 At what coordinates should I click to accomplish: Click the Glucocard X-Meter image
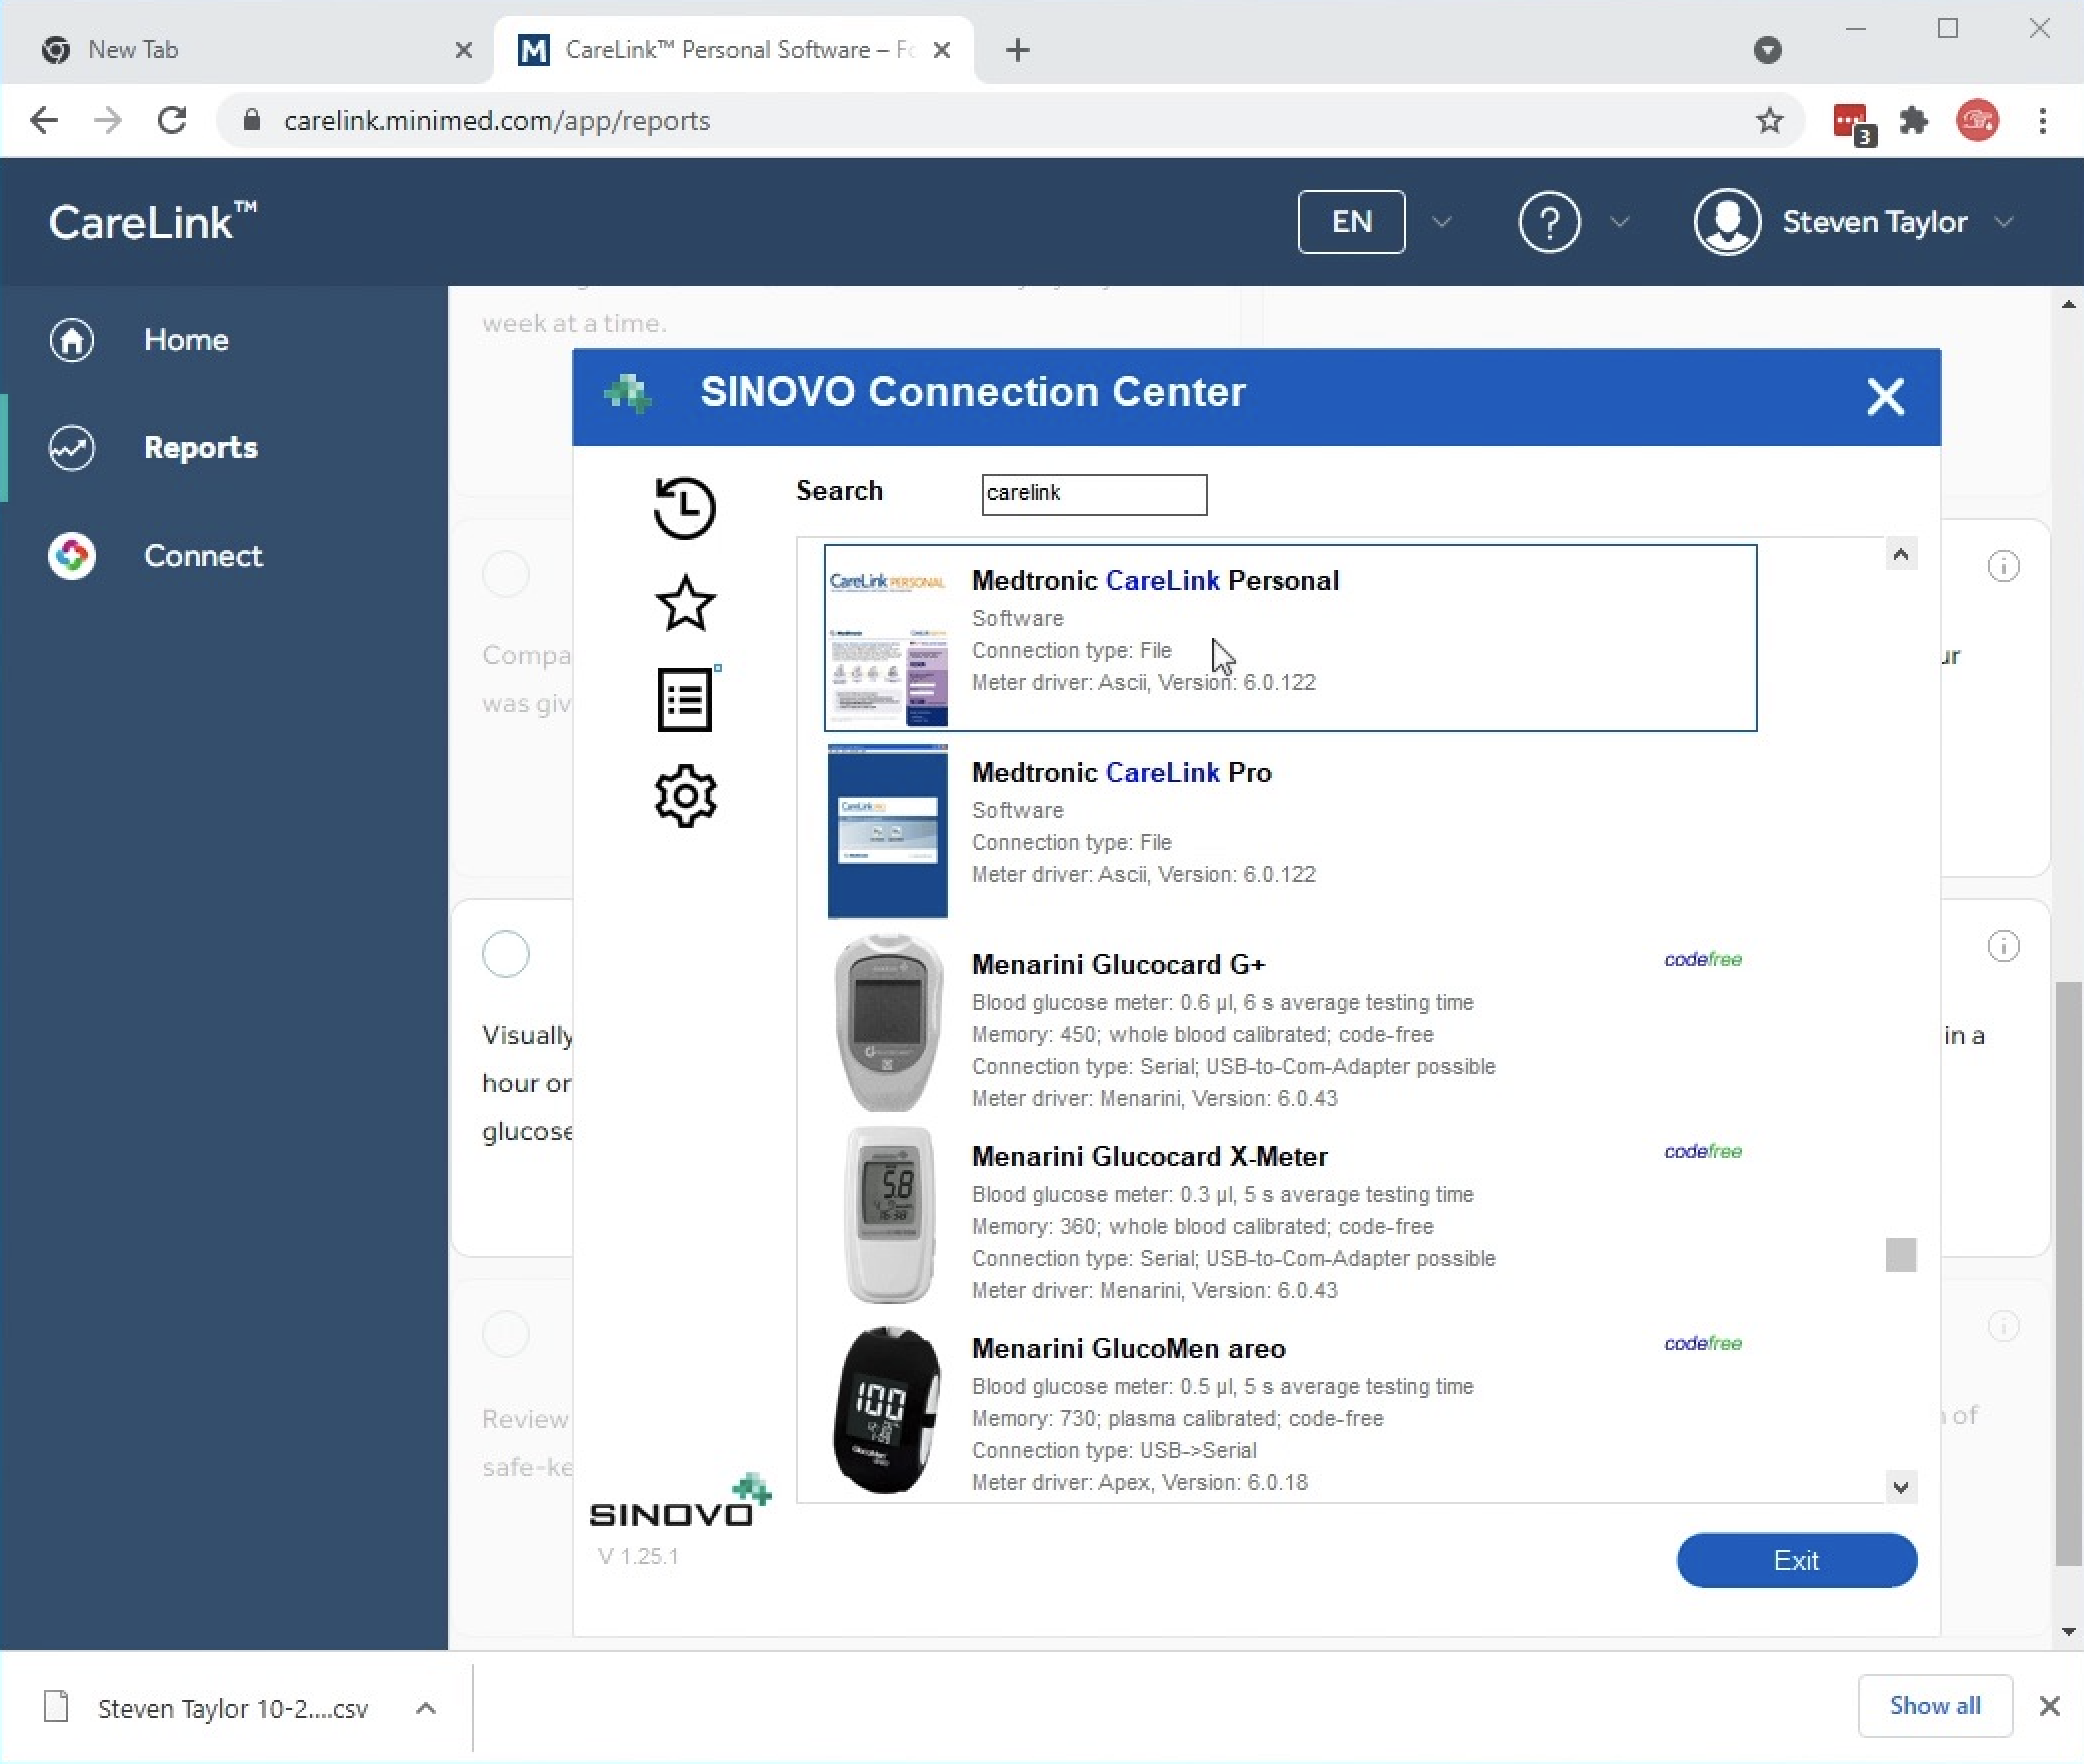pos(888,1215)
